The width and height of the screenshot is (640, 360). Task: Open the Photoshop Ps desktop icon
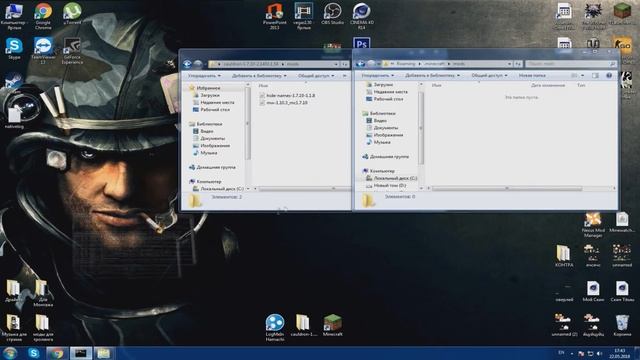point(361,43)
